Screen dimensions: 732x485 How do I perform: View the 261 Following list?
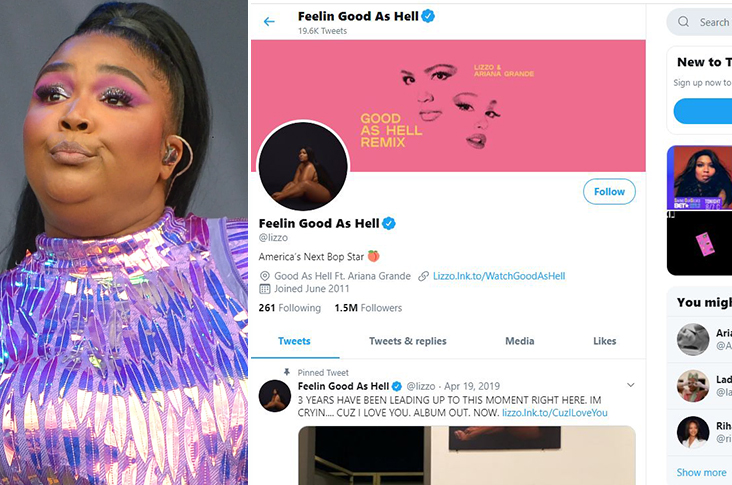(289, 308)
